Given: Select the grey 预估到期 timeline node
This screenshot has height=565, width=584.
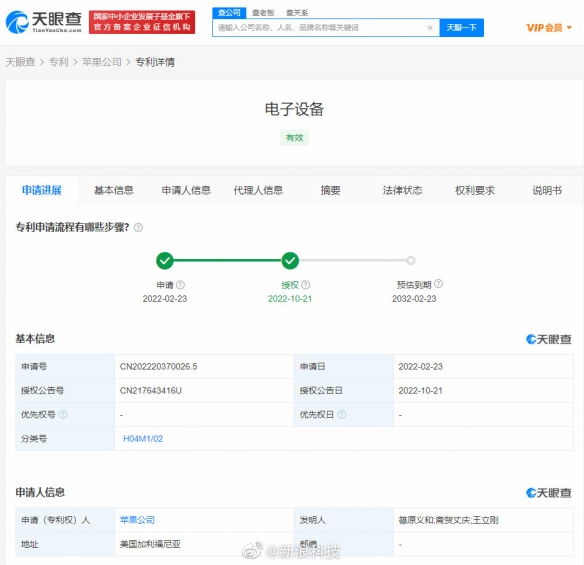Looking at the screenshot, I should tap(411, 260).
